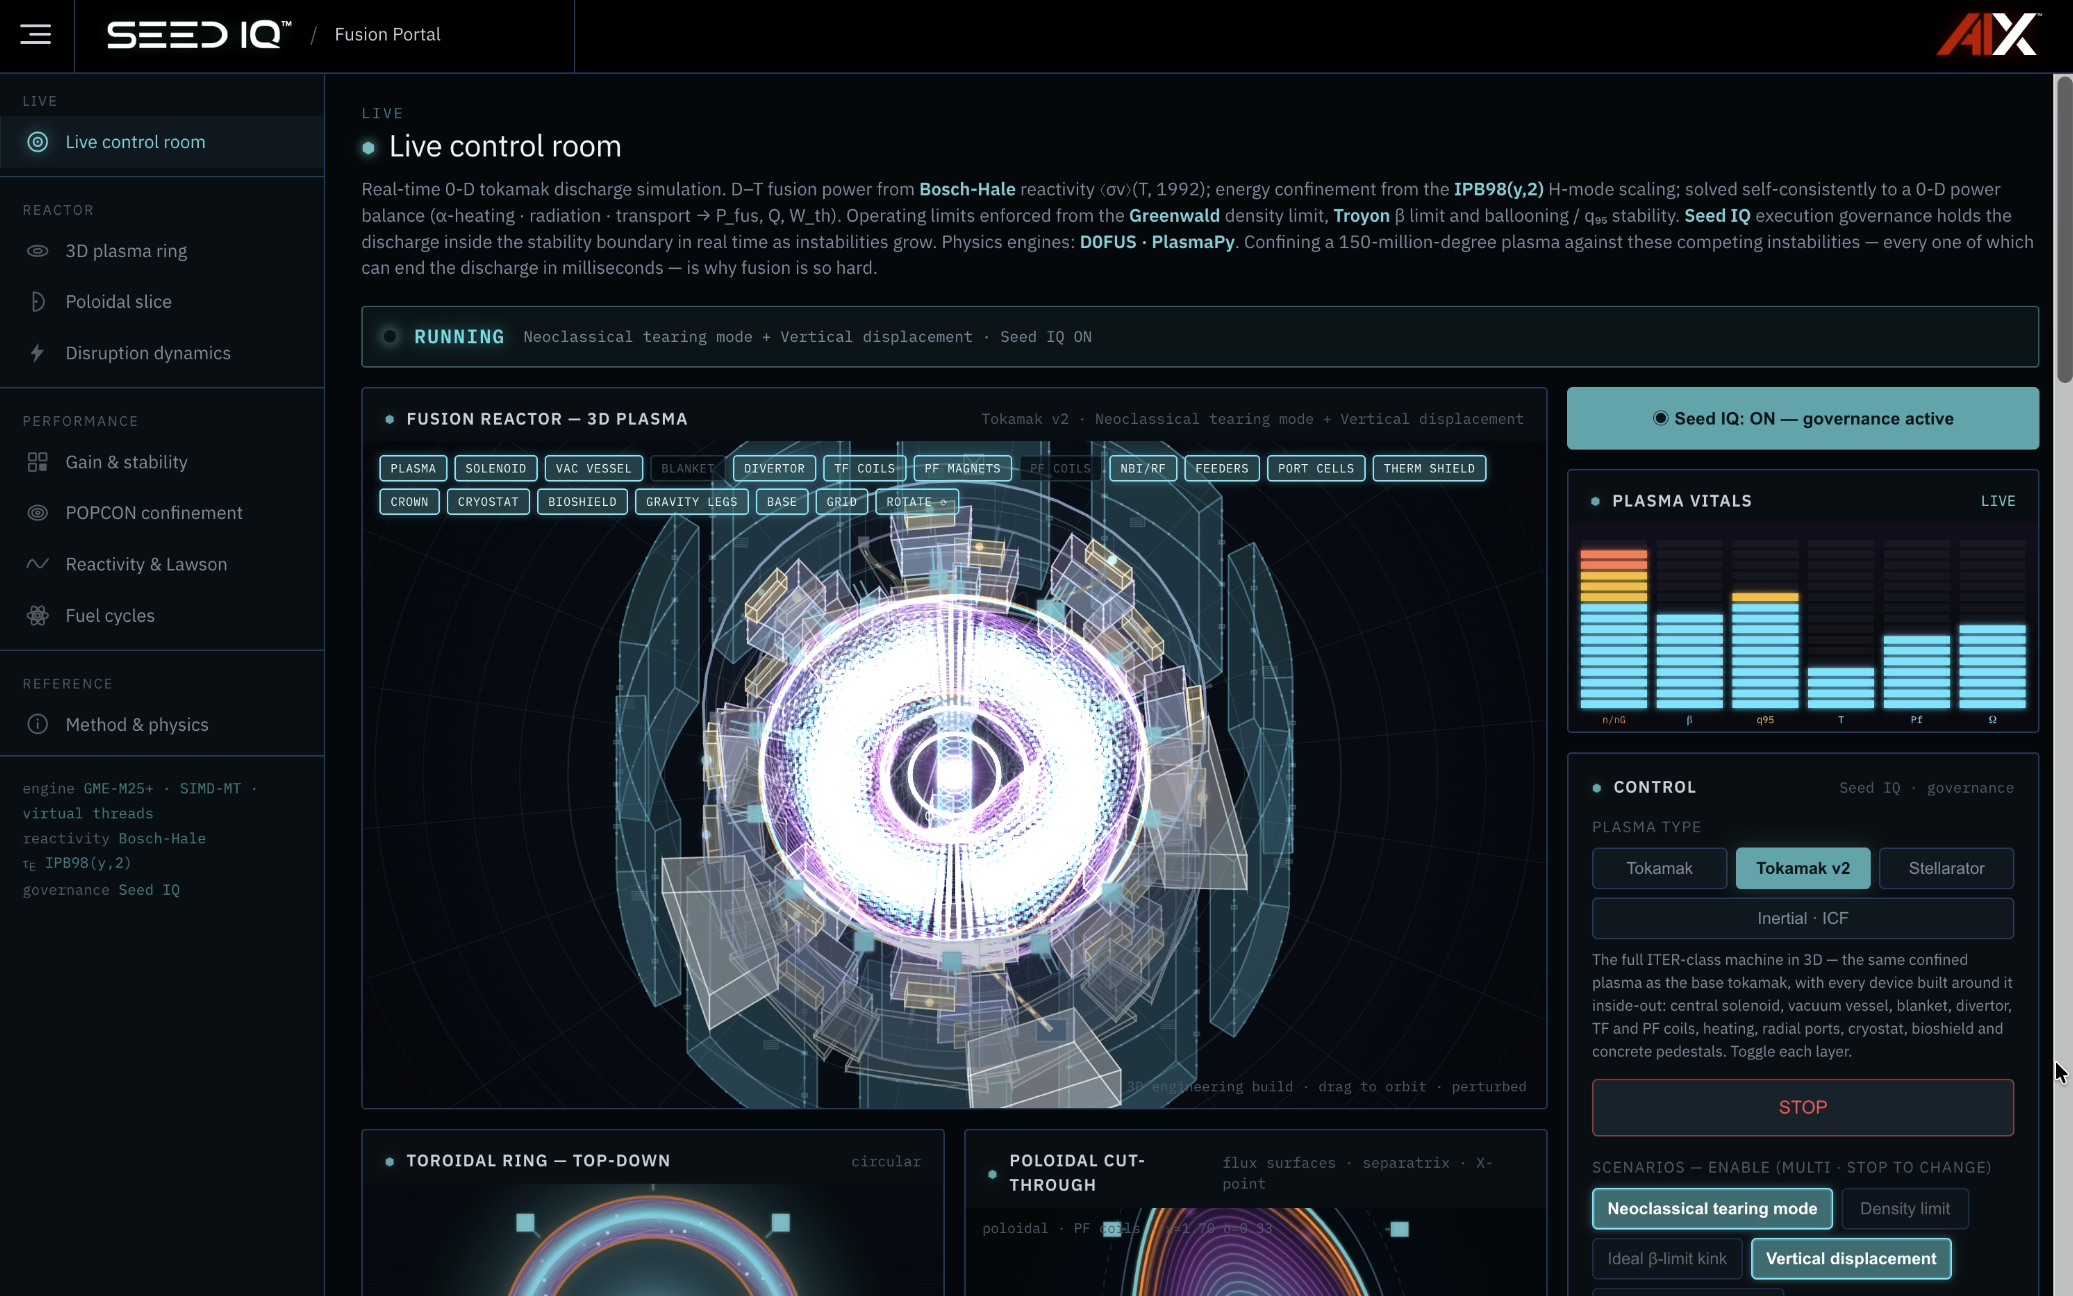
Task: Toggle the SOLENOID layer
Action: coord(496,468)
